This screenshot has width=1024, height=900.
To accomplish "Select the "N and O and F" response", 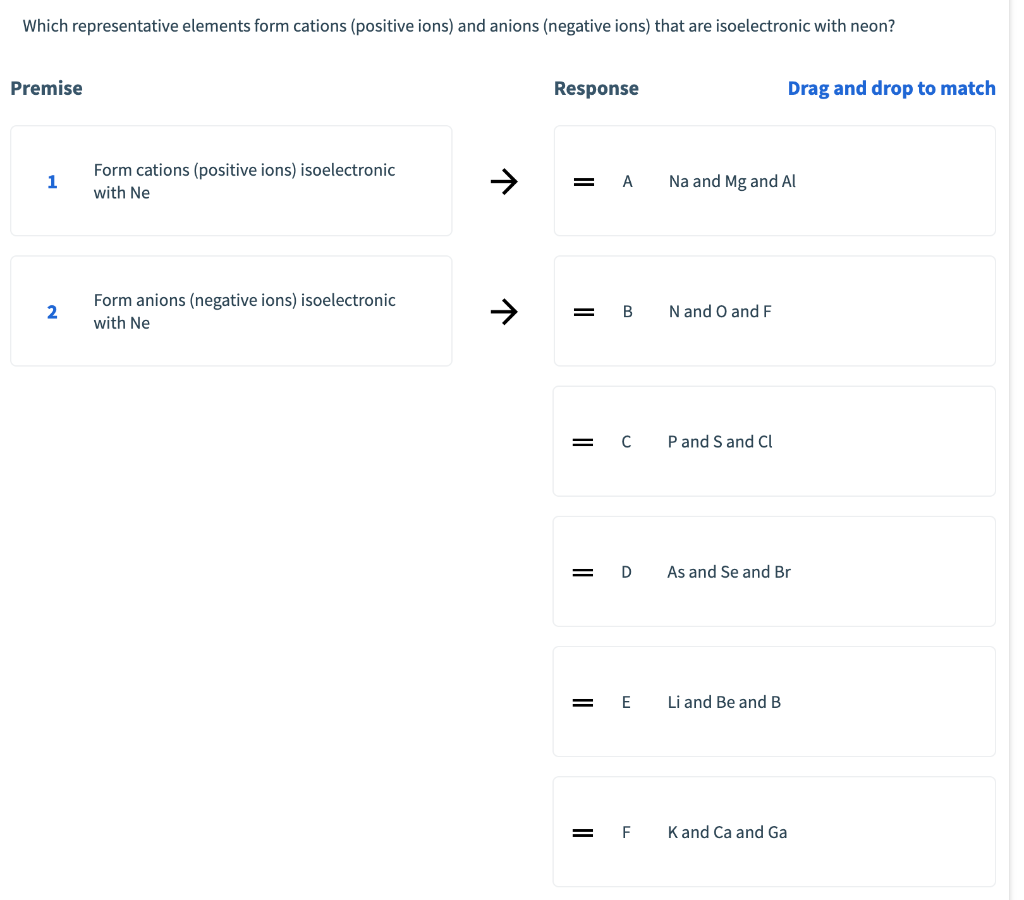I will coord(720,312).
